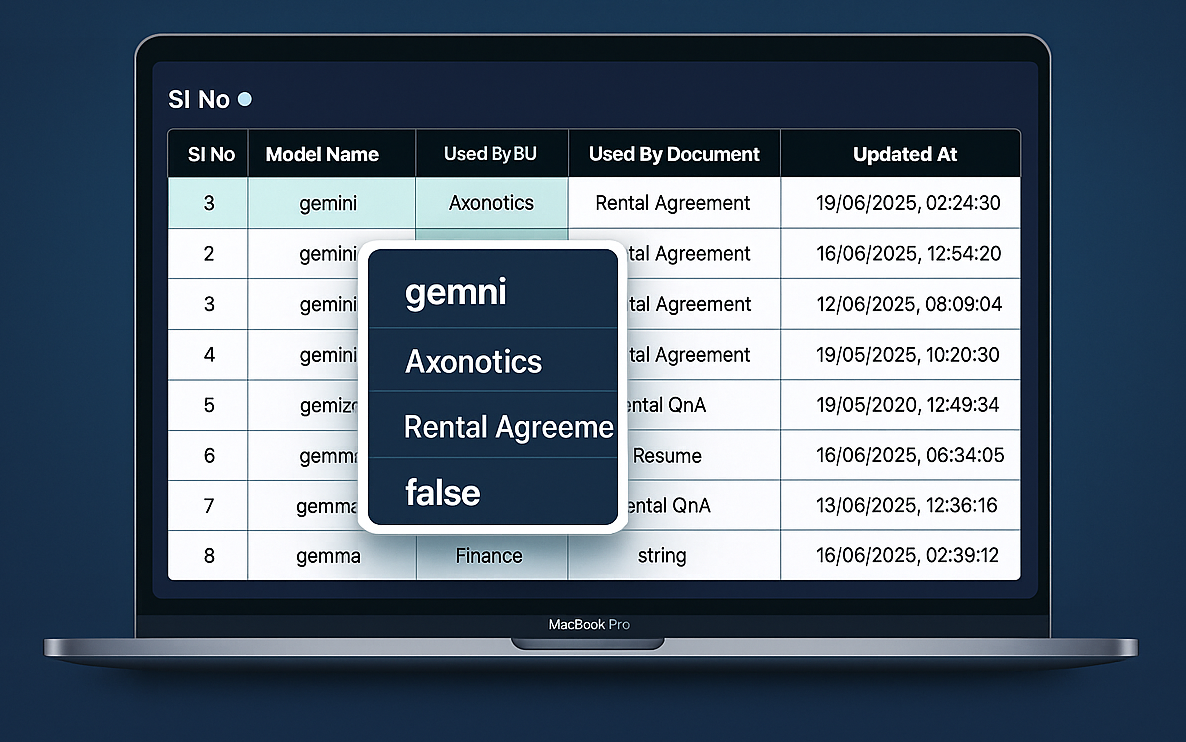Select 'Axonotics' in the popup card
This screenshot has width=1186, height=742.
click(x=473, y=361)
